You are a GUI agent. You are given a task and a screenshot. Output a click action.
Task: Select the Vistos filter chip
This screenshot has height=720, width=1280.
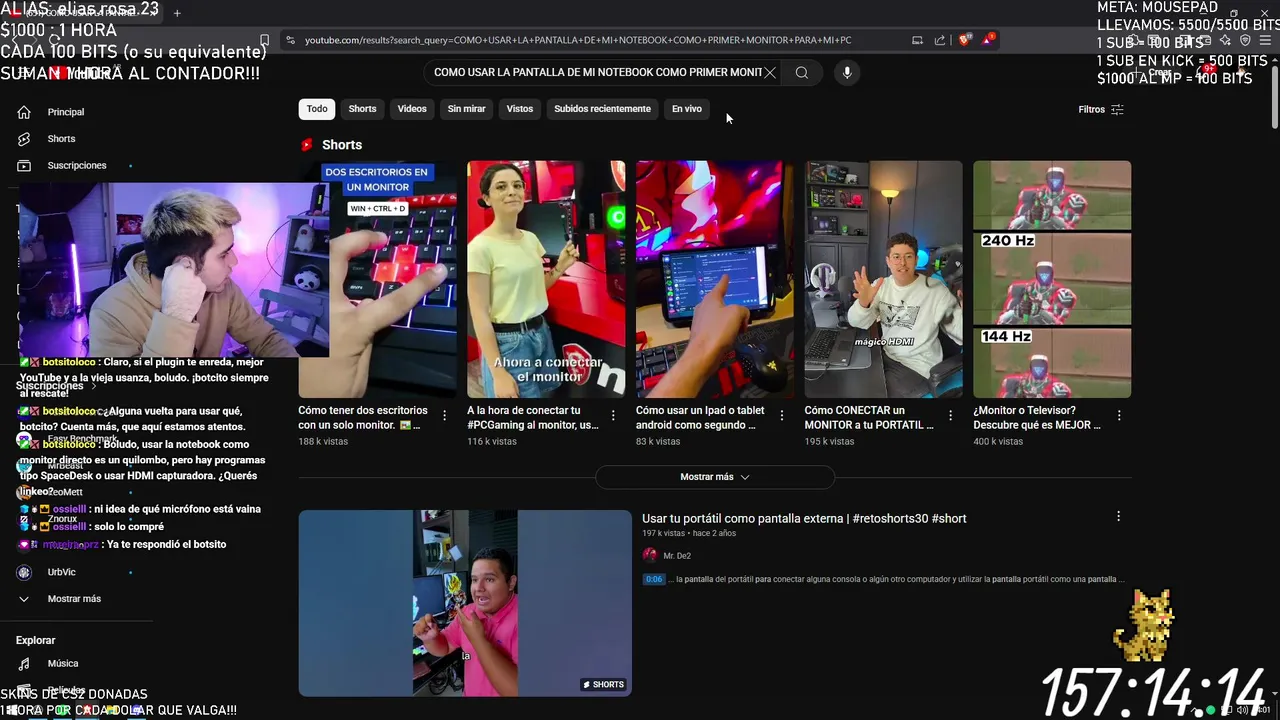tap(520, 109)
